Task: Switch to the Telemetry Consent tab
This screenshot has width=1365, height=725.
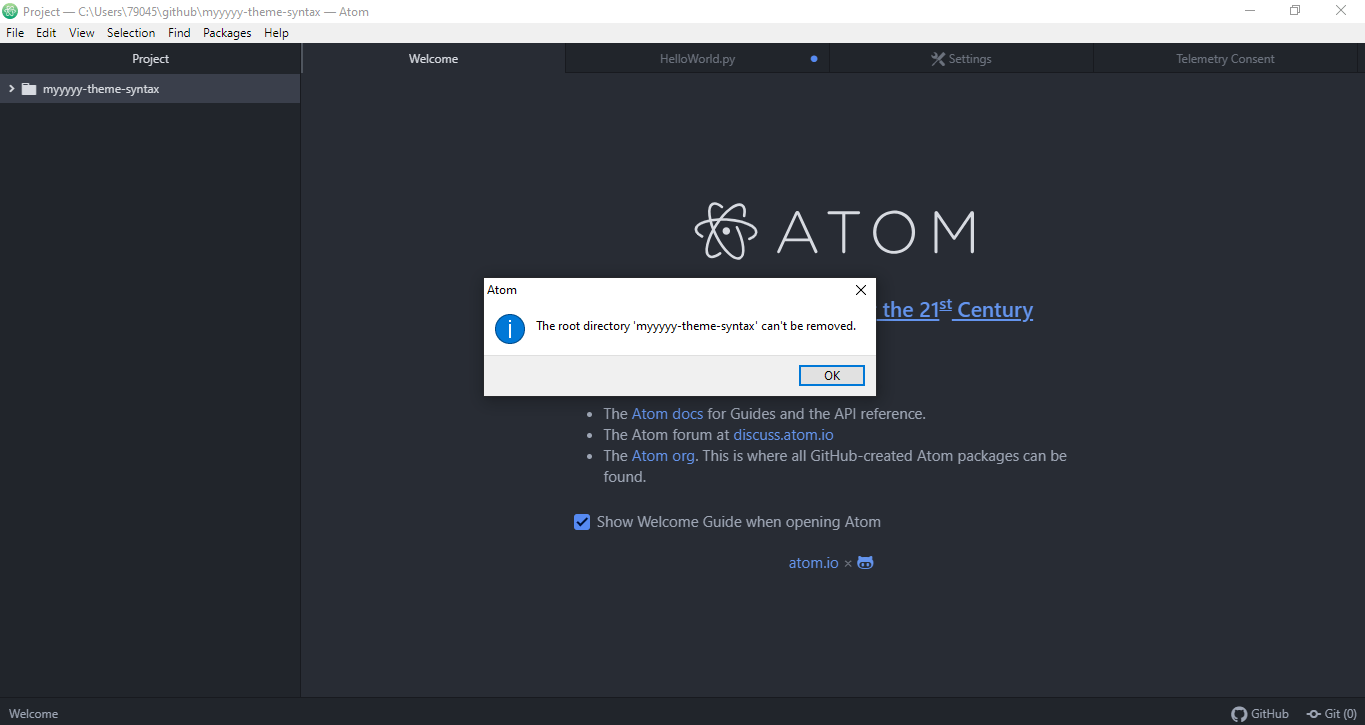Action: tap(1225, 59)
